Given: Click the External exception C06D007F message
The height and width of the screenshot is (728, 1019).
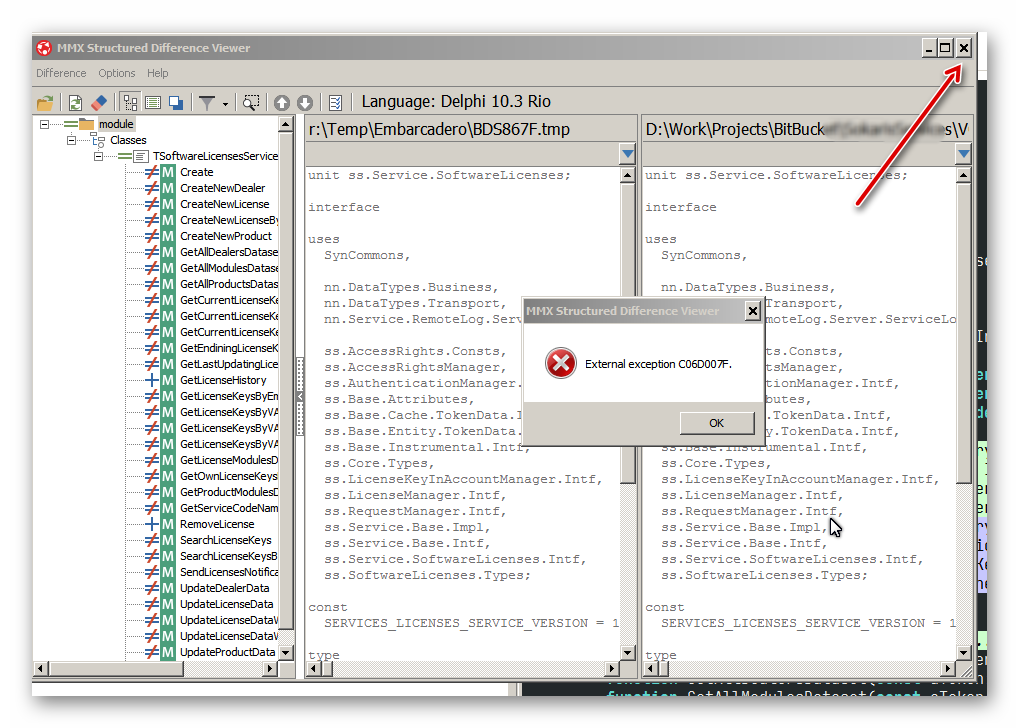Looking at the screenshot, I should [658, 364].
